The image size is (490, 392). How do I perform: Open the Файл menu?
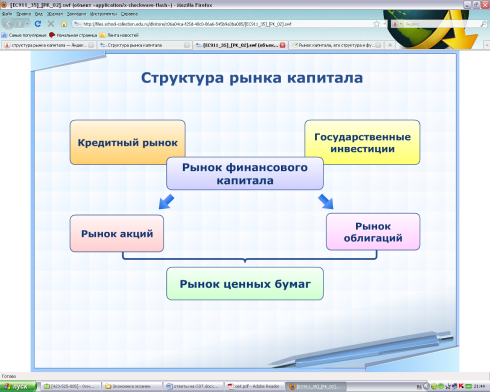pos(7,14)
